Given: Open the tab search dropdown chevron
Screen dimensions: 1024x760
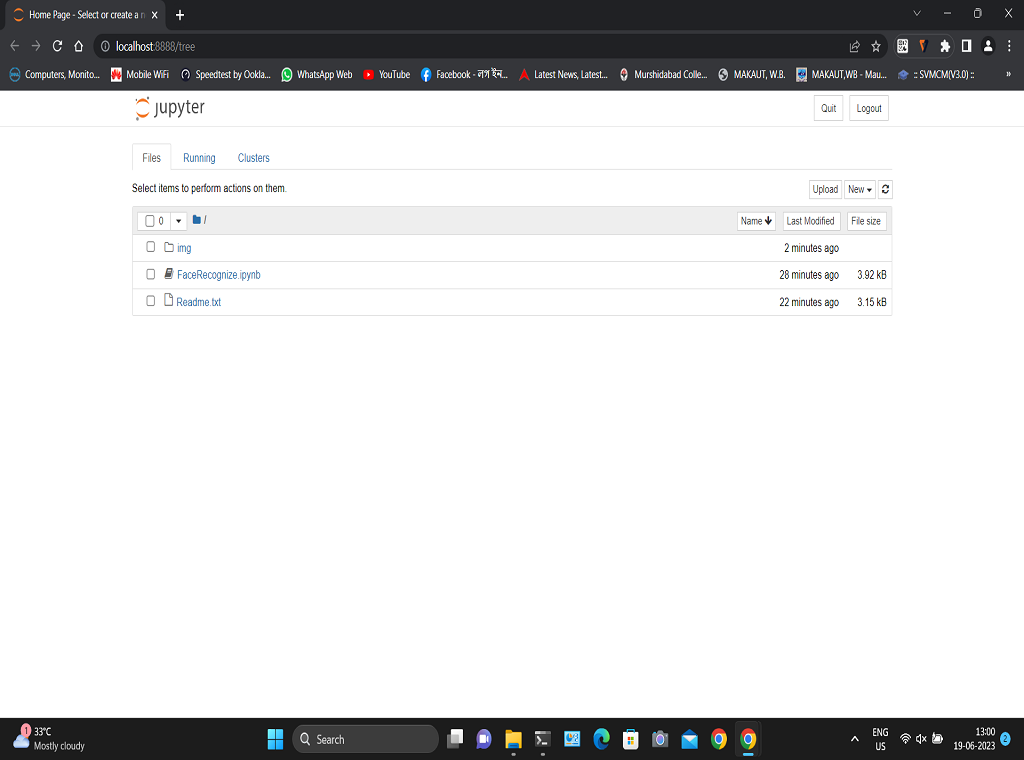Looking at the screenshot, I should click(917, 13).
